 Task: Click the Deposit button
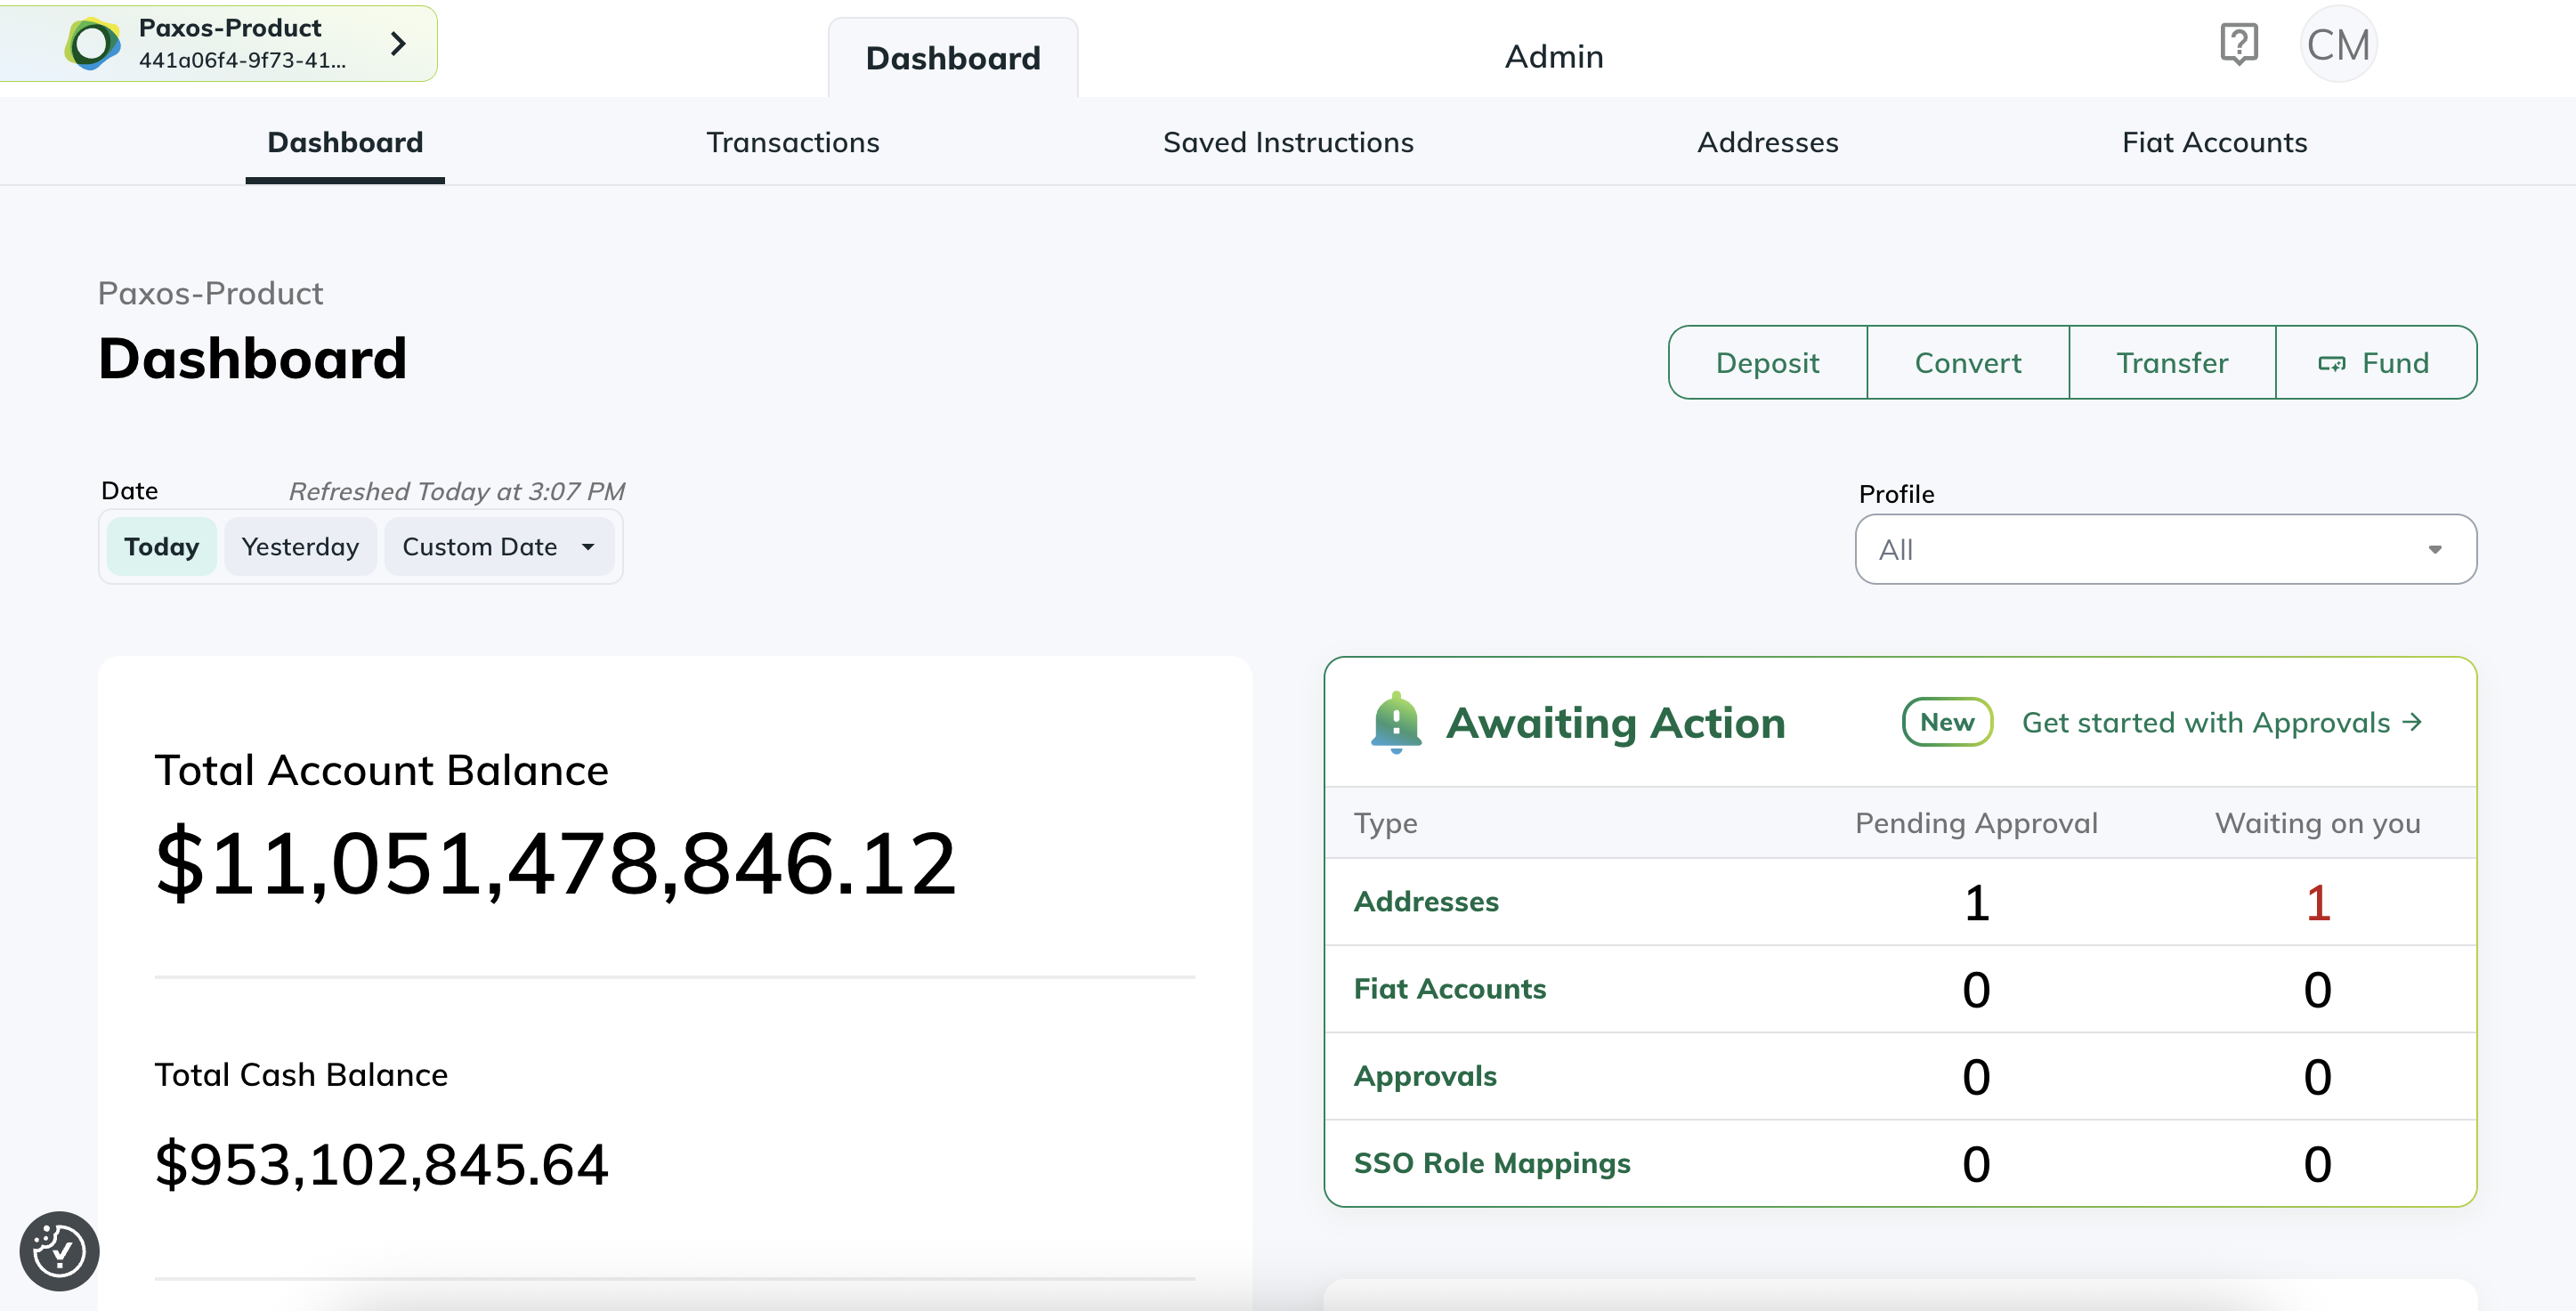(x=1767, y=362)
